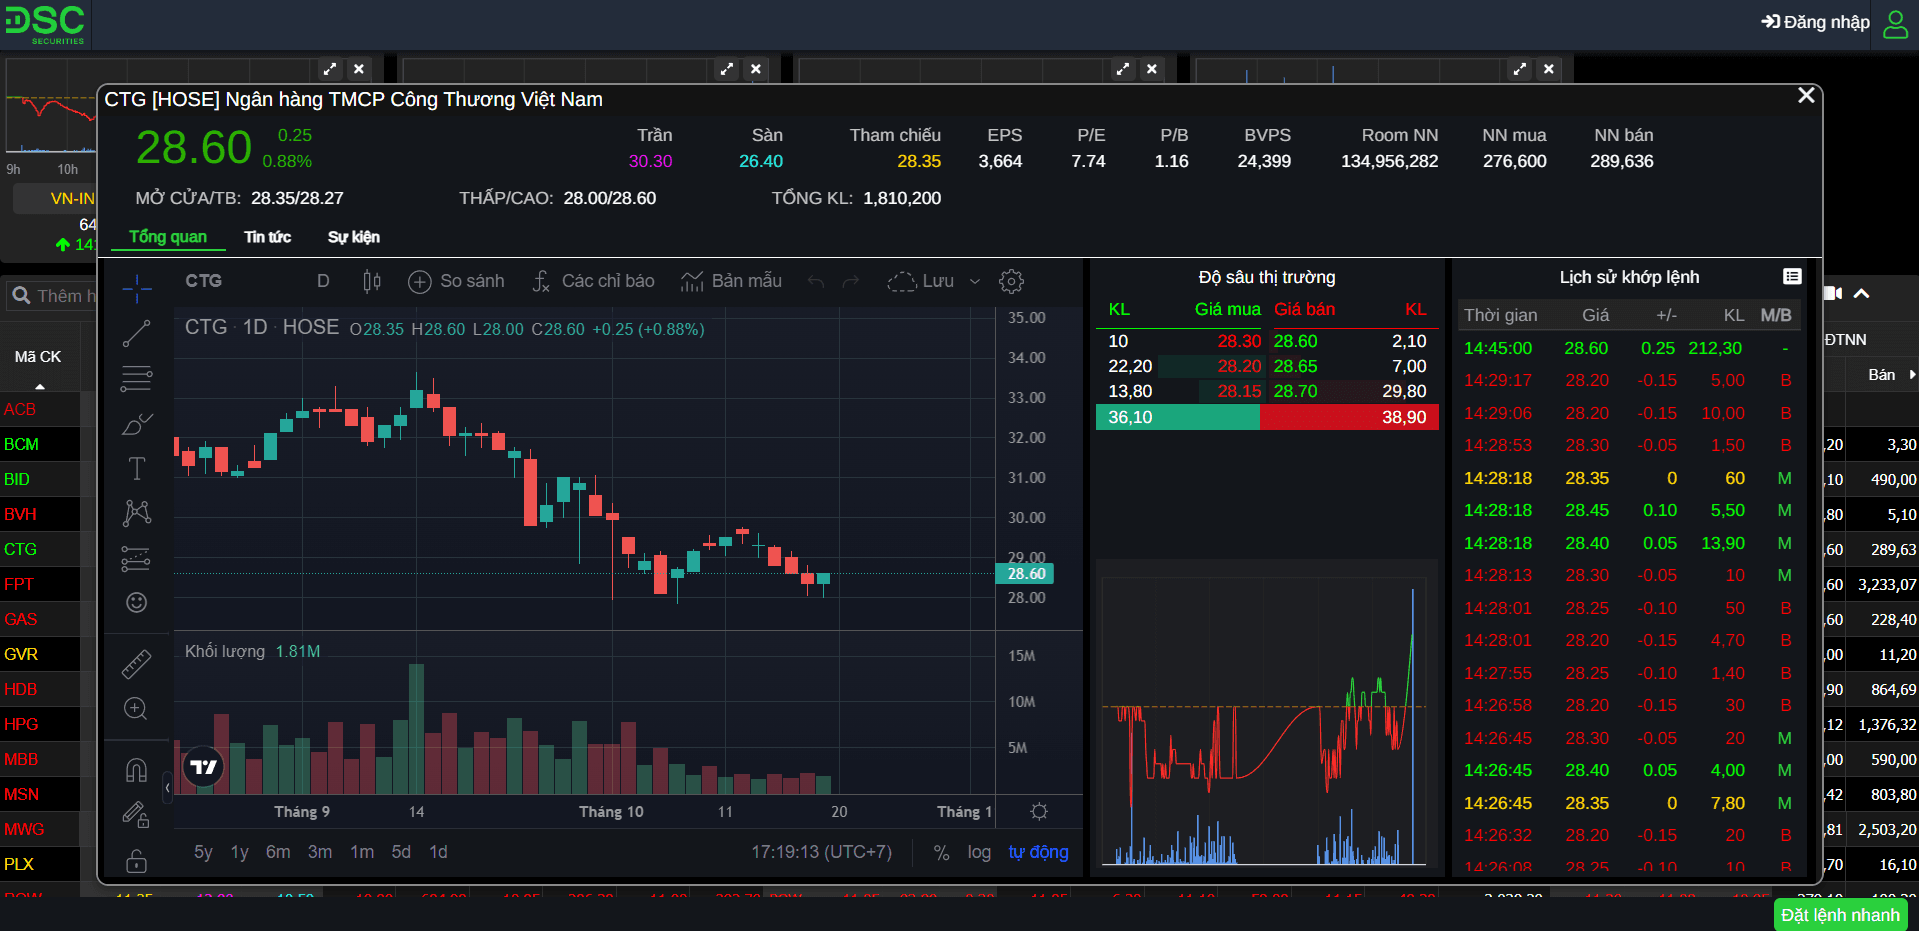The image size is (1919, 931).
Task: Open the candlestick chart style menu
Action: [372, 281]
